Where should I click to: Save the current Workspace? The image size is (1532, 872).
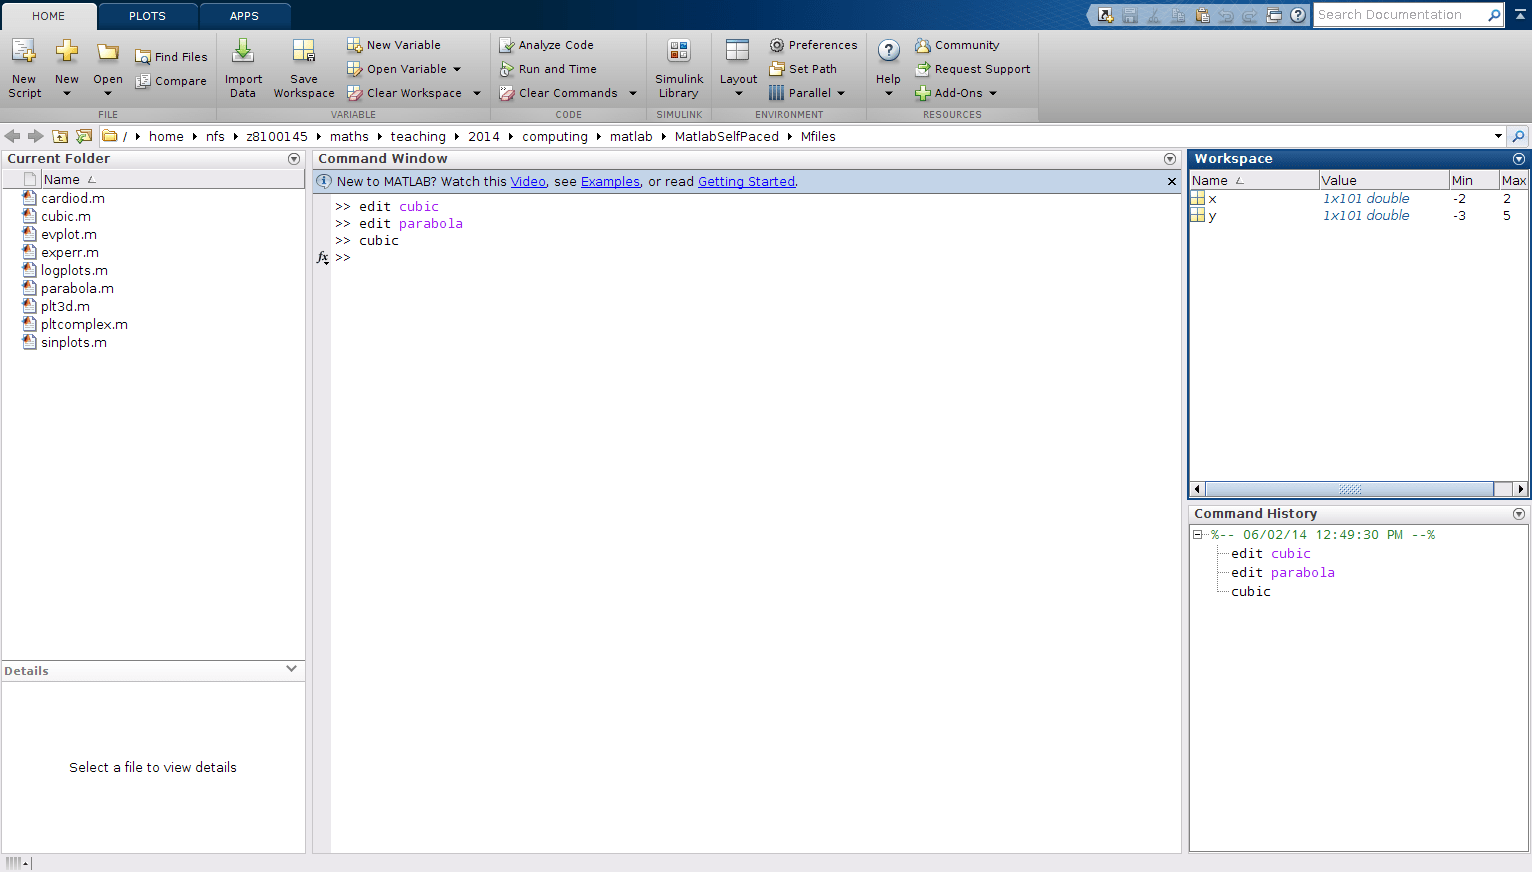(x=303, y=67)
